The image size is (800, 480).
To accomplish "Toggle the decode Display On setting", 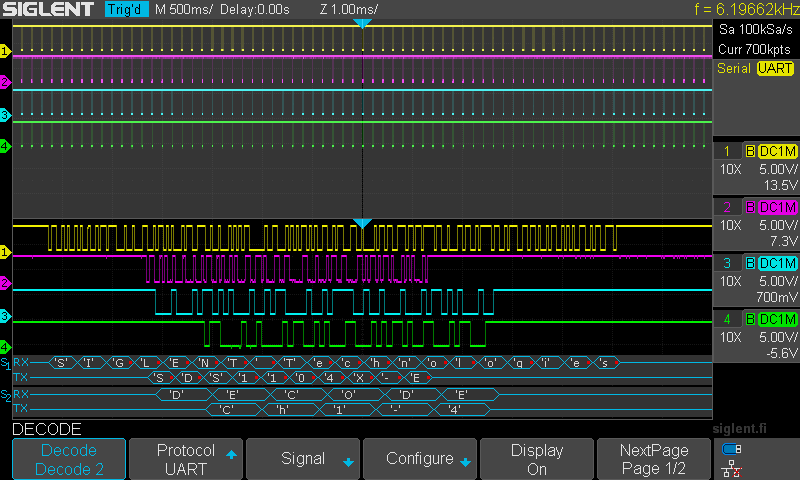I will pos(537,459).
